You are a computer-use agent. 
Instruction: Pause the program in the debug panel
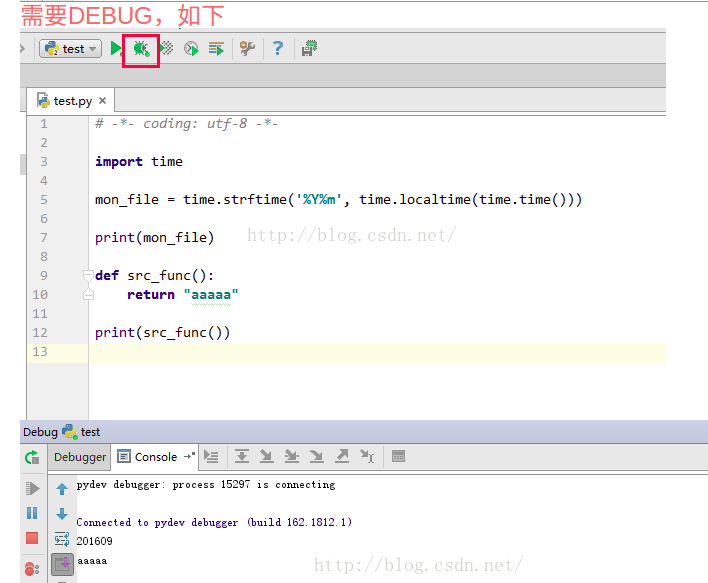pyautogui.click(x=32, y=513)
